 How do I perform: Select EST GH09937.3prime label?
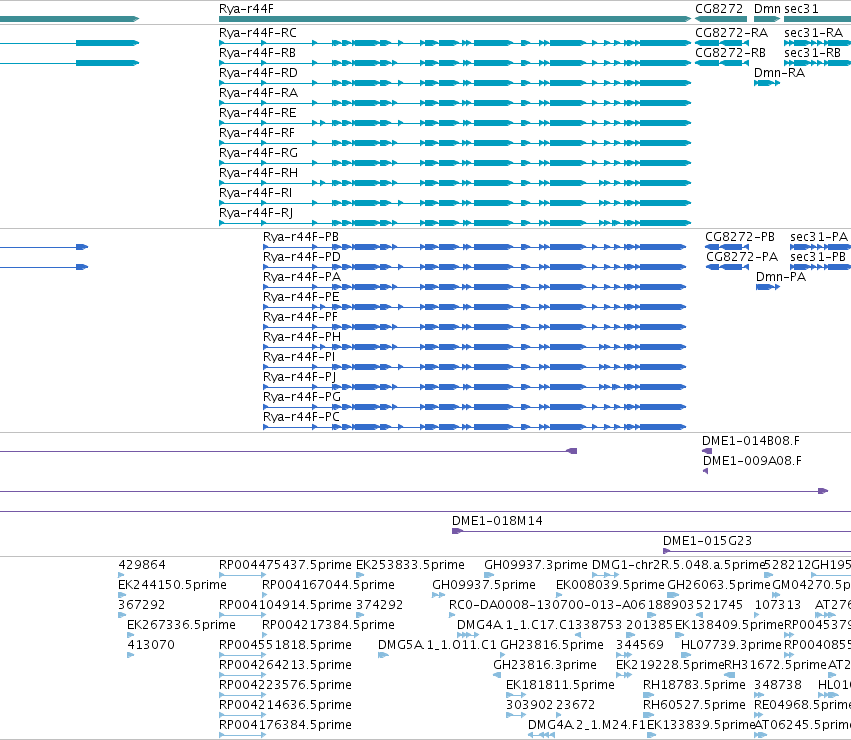[x=536, y=565]
